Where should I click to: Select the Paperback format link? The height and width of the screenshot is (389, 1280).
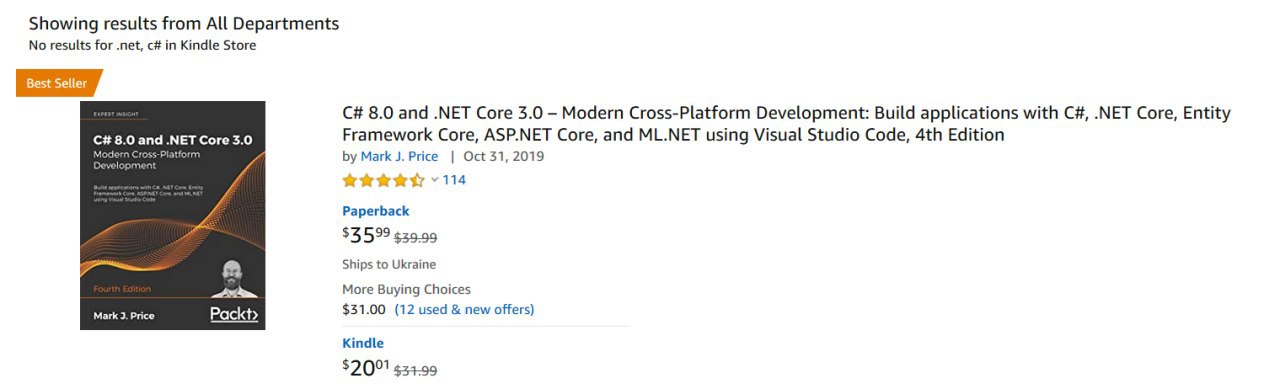coord(376,211)
